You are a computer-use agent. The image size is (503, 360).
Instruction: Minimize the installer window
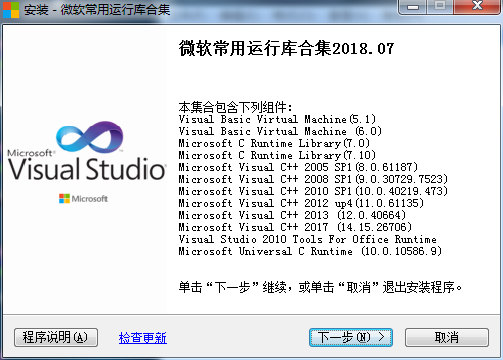tap(413, 7)
